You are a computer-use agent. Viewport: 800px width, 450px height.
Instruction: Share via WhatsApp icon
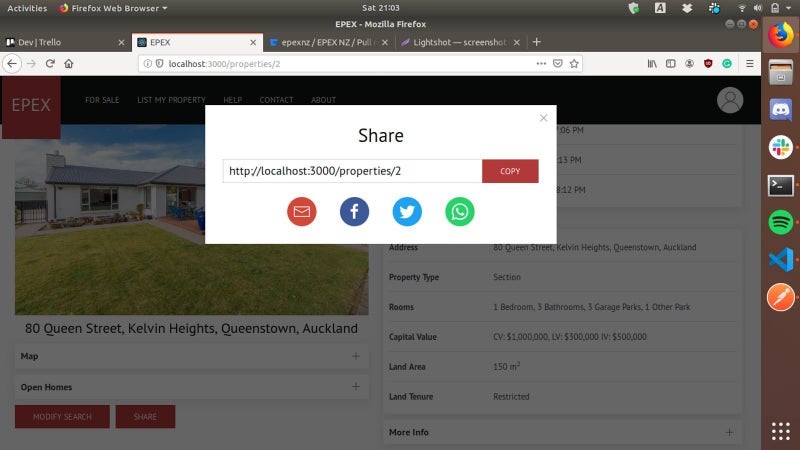tap(459, 211)
